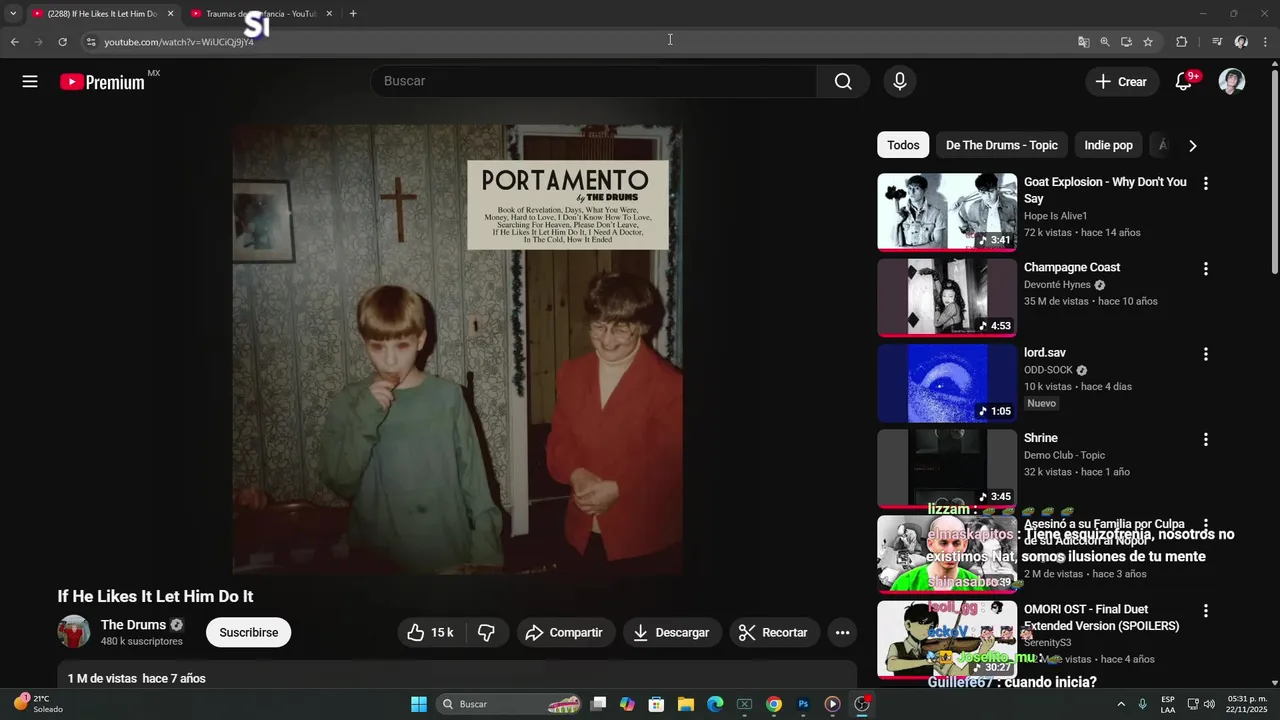Select the Todos filter chip
The width and height of the screenshot is (1280, 720).
(x=903, y=145)
